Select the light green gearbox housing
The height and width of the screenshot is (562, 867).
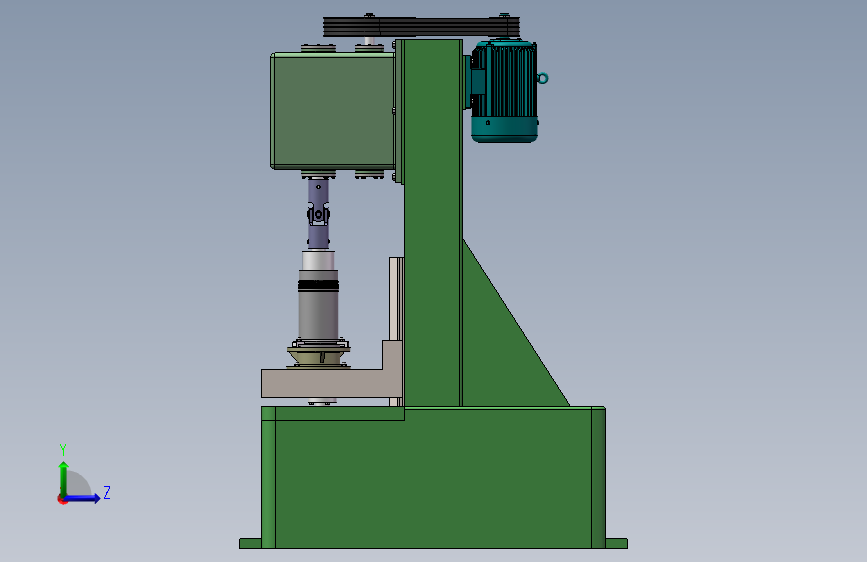[333, 111]
